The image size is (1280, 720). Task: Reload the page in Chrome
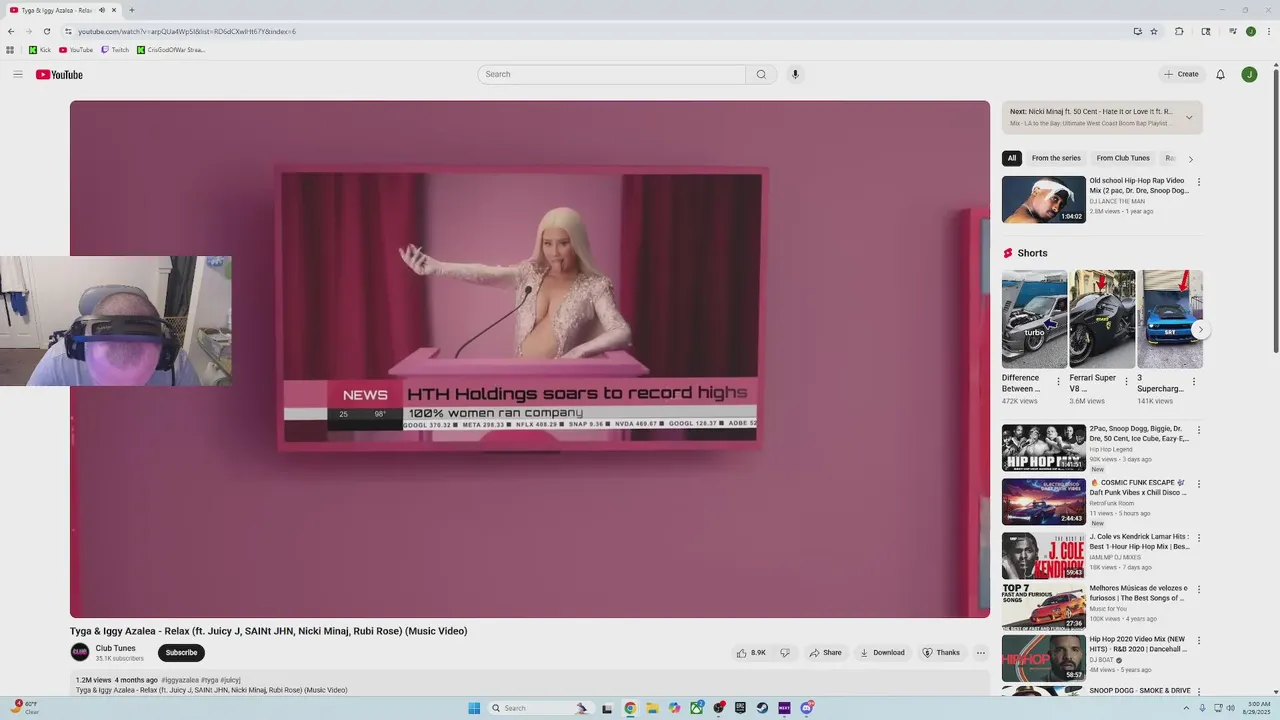point(46,31)
